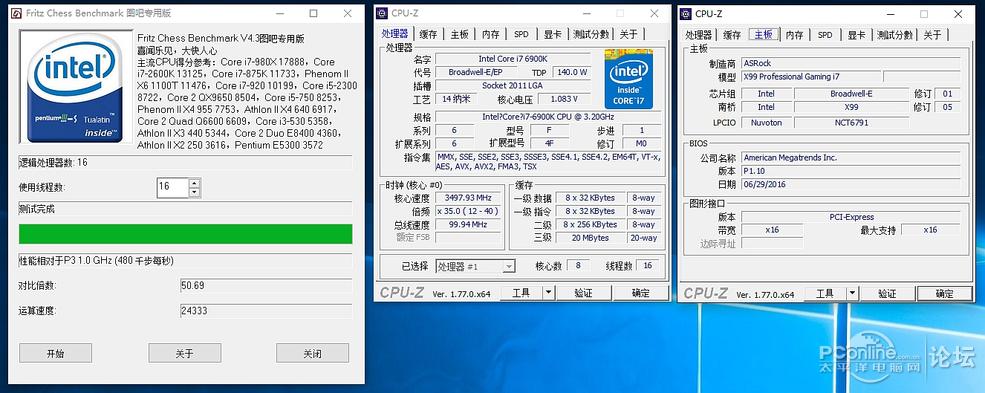
Task: Click the CPU-Z icon in processor window title
Action: point(383,13)
